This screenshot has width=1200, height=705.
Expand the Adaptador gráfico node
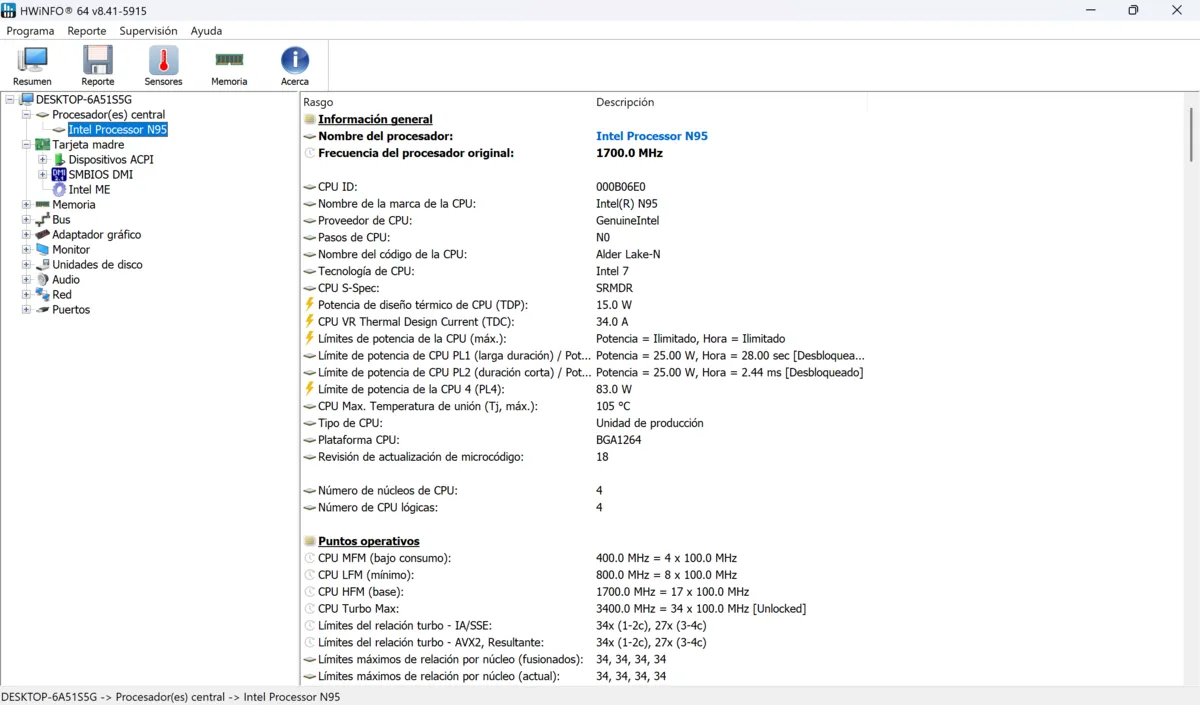tap(27, 235)
